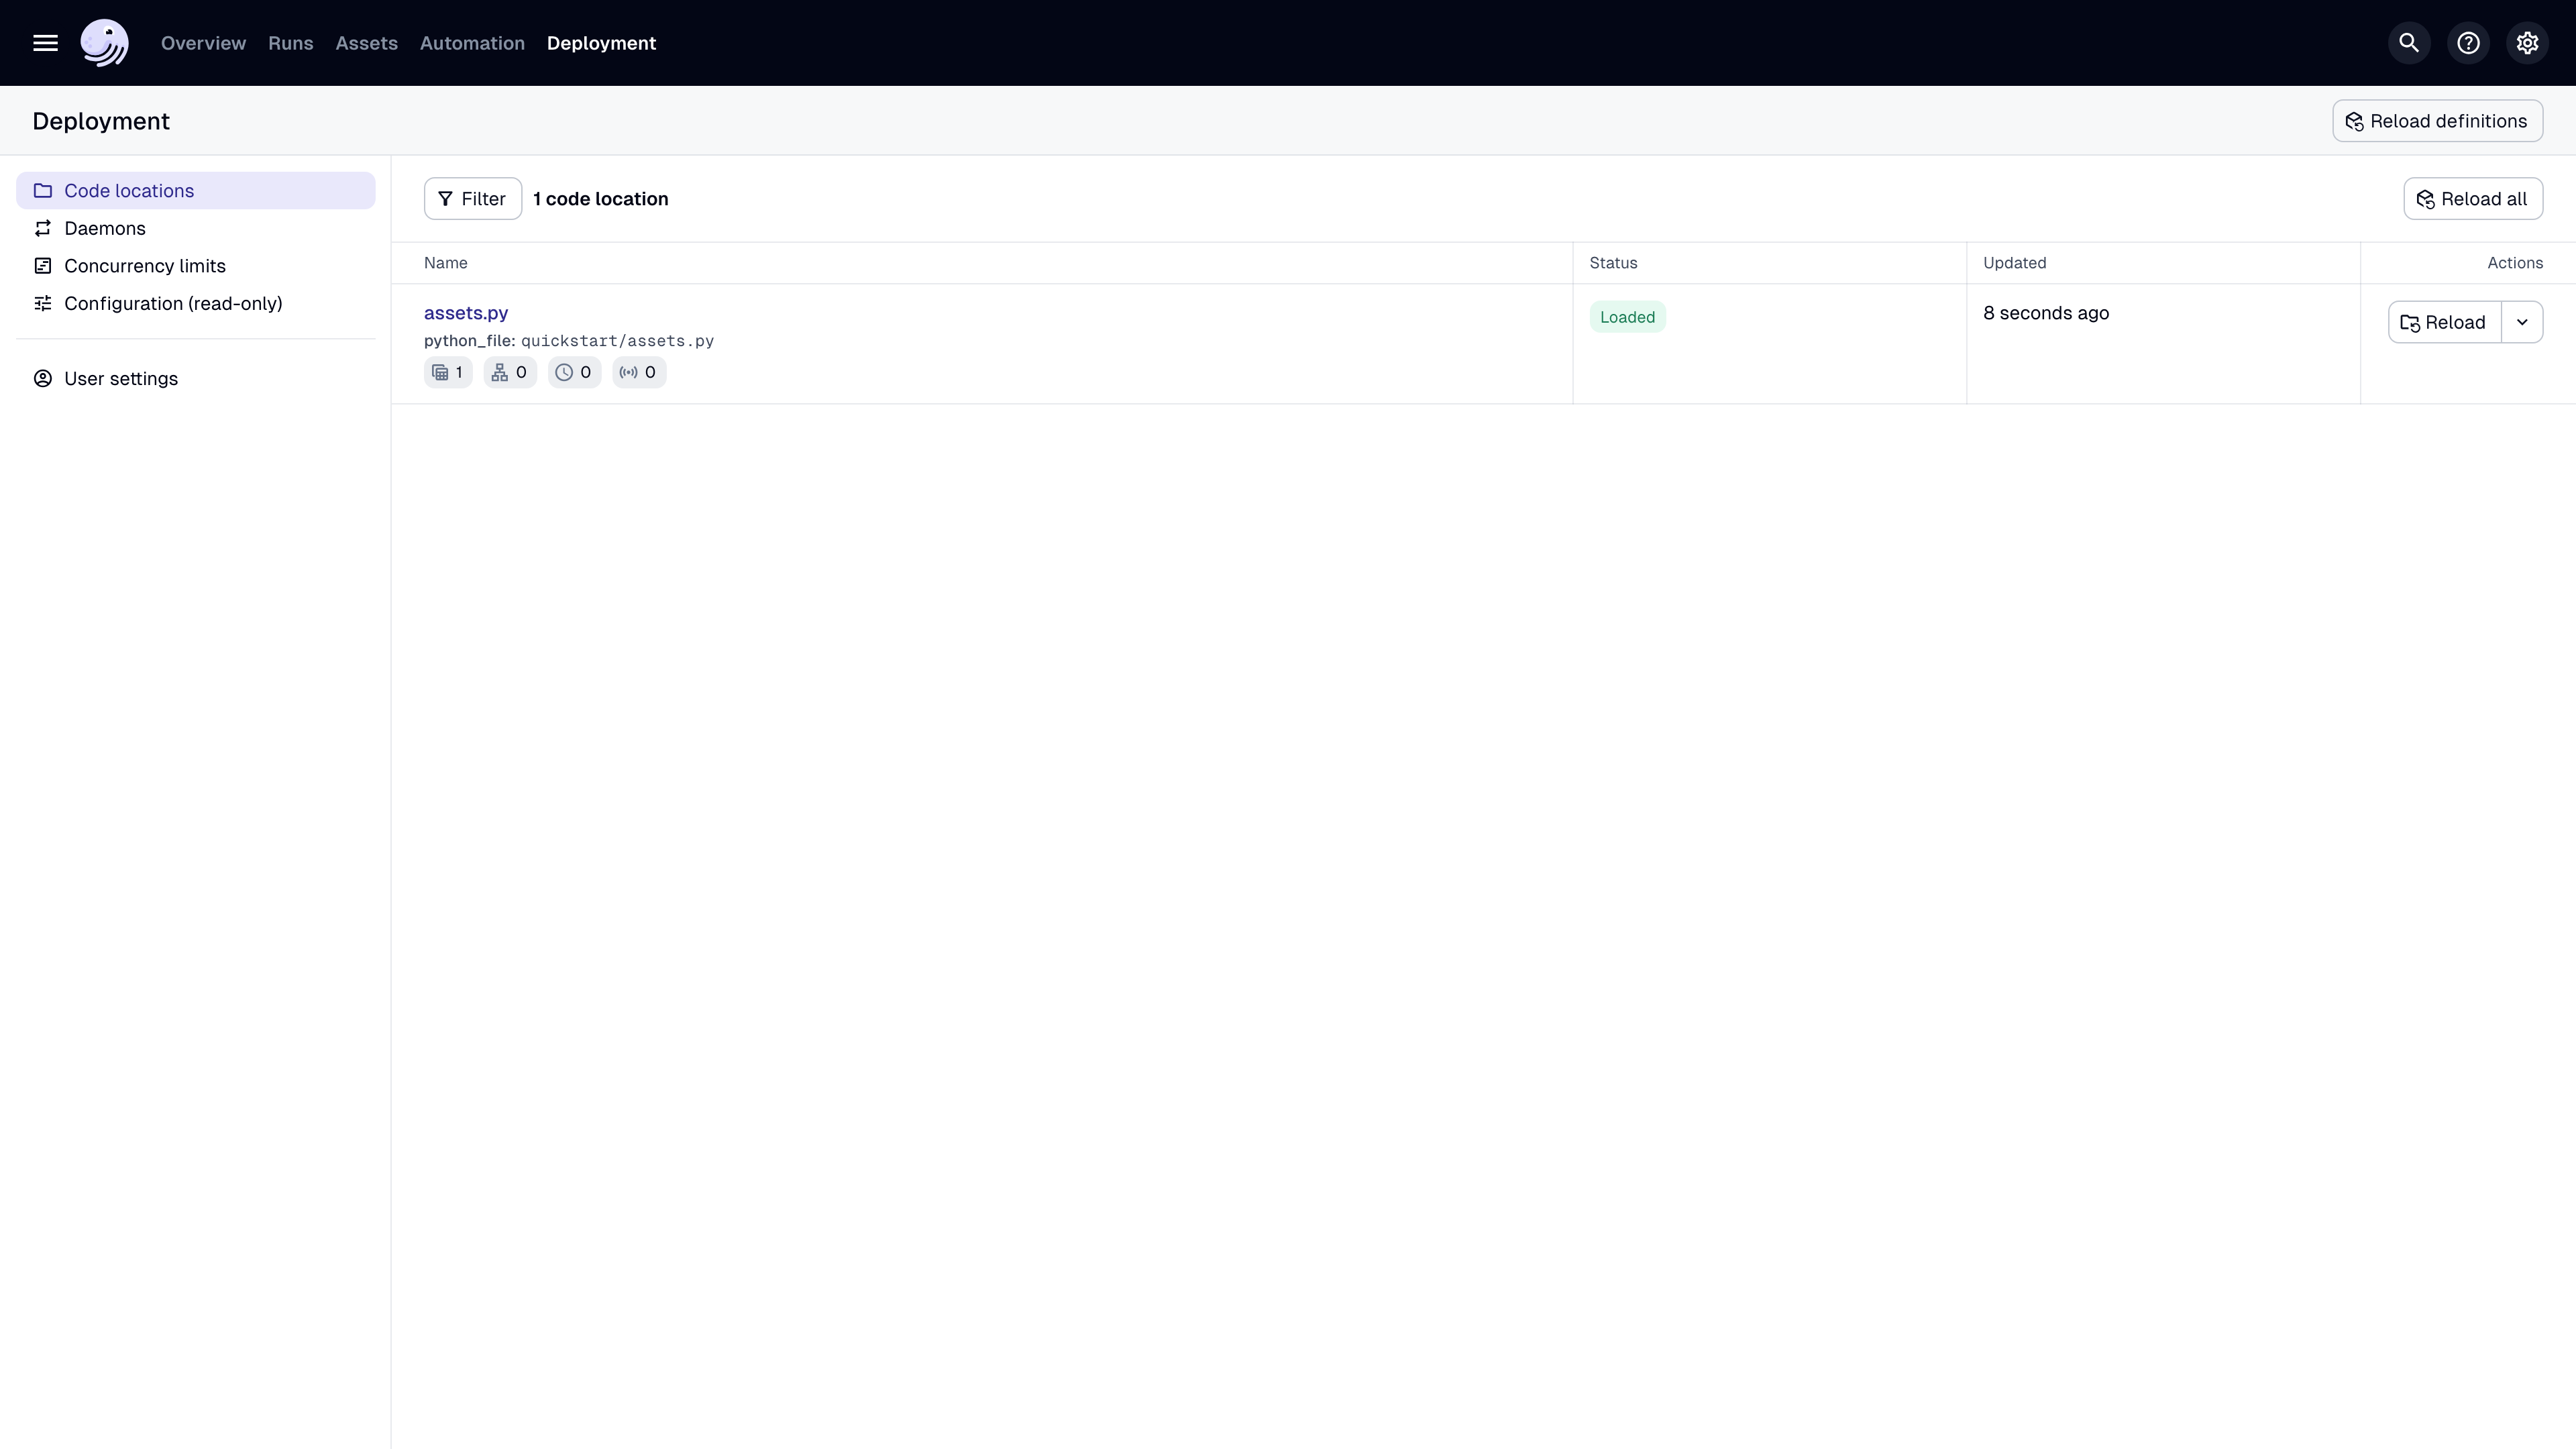Click the schedules clock badge showing 0
This screenshot has width=2576, height=1449.
(574, 372)
